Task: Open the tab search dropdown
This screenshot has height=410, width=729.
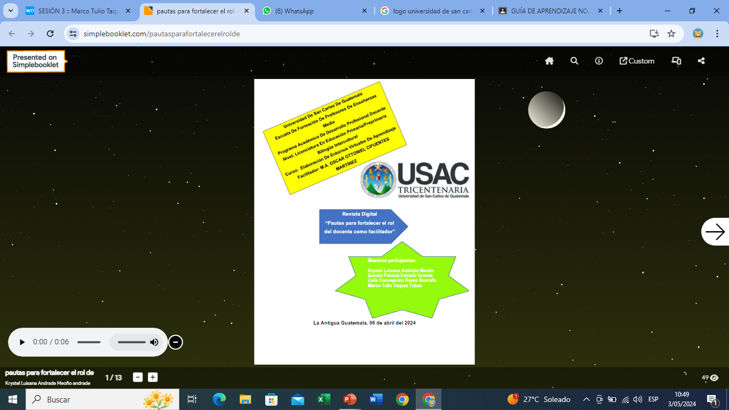Action: tap(10, 11)
